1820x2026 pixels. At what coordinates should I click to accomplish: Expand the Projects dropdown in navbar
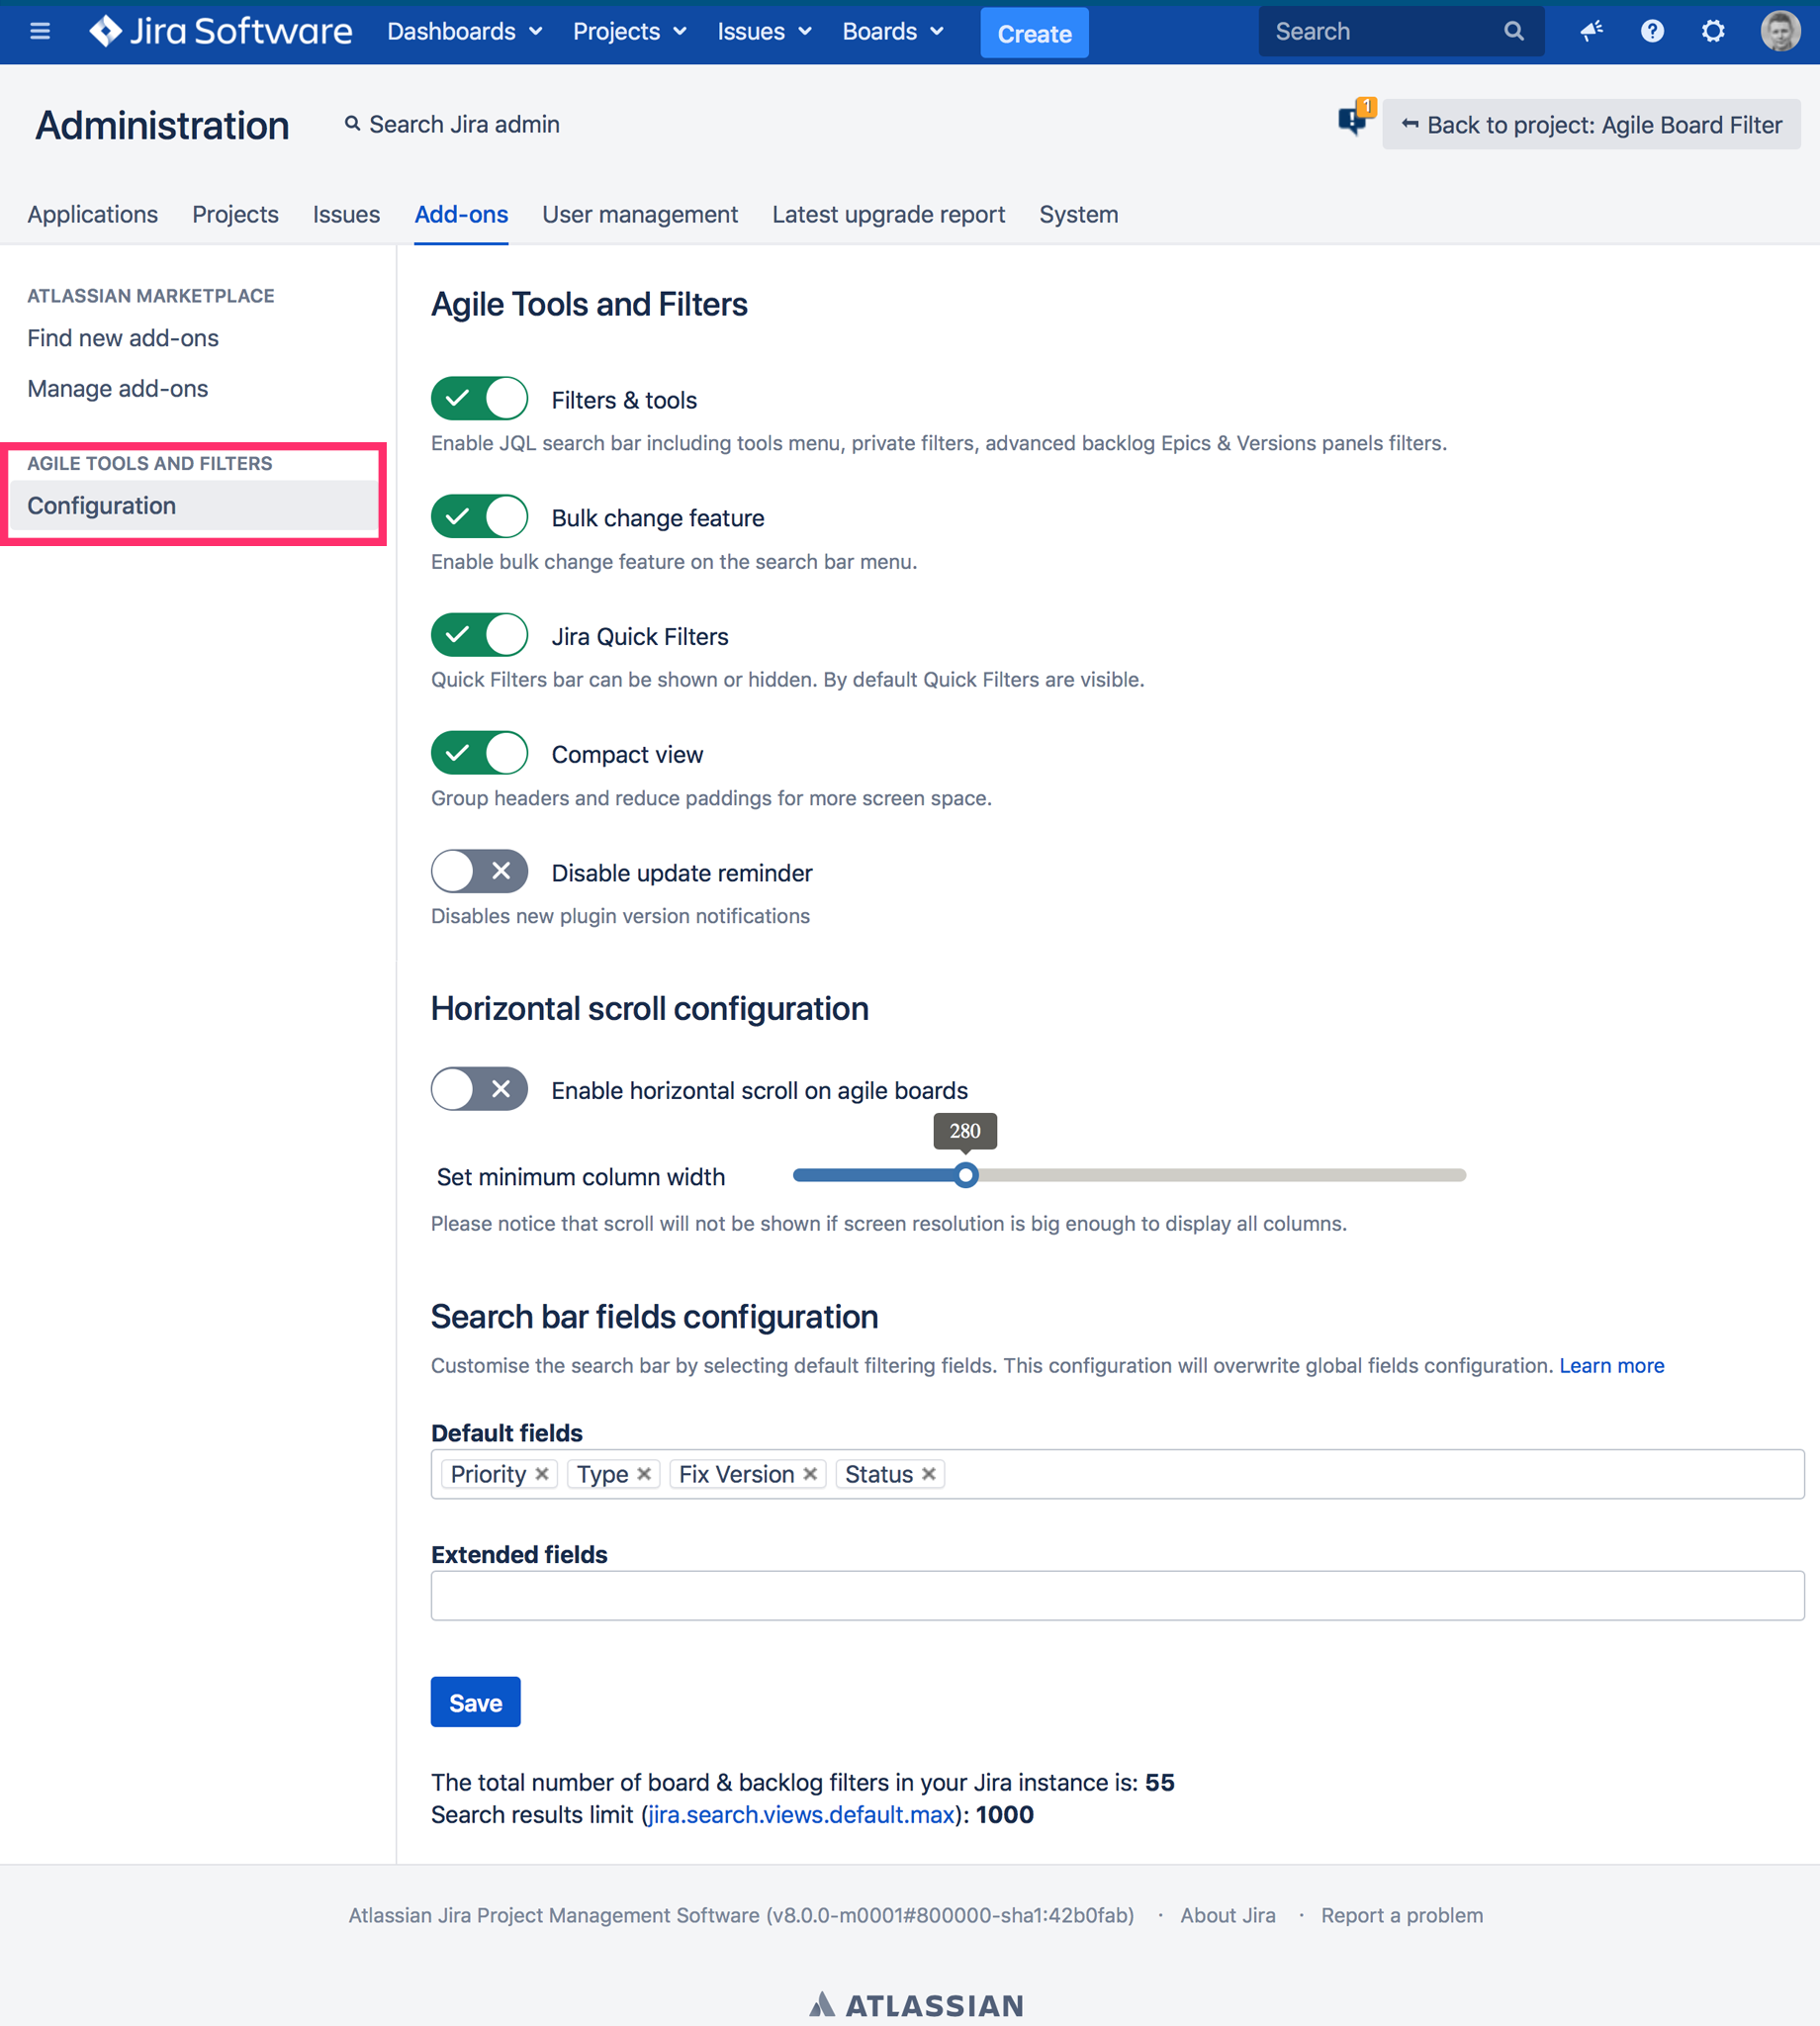[629, 31]
